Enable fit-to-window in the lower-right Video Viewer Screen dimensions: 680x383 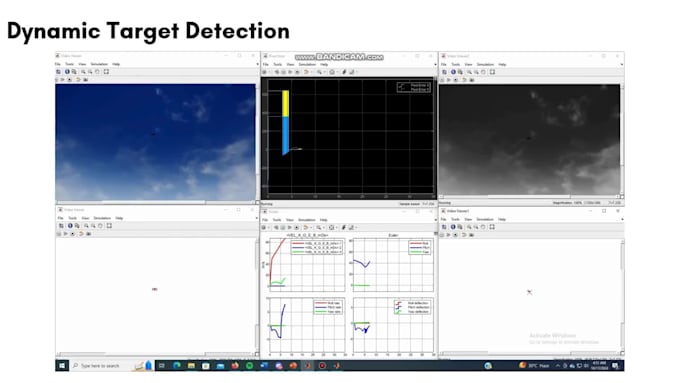click(x=492, y=227)
